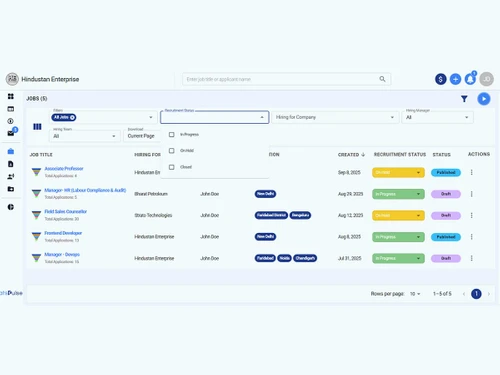Click the blue play button icon
Image resolution: width=500 pixels, height=375 pixels.
484,99
